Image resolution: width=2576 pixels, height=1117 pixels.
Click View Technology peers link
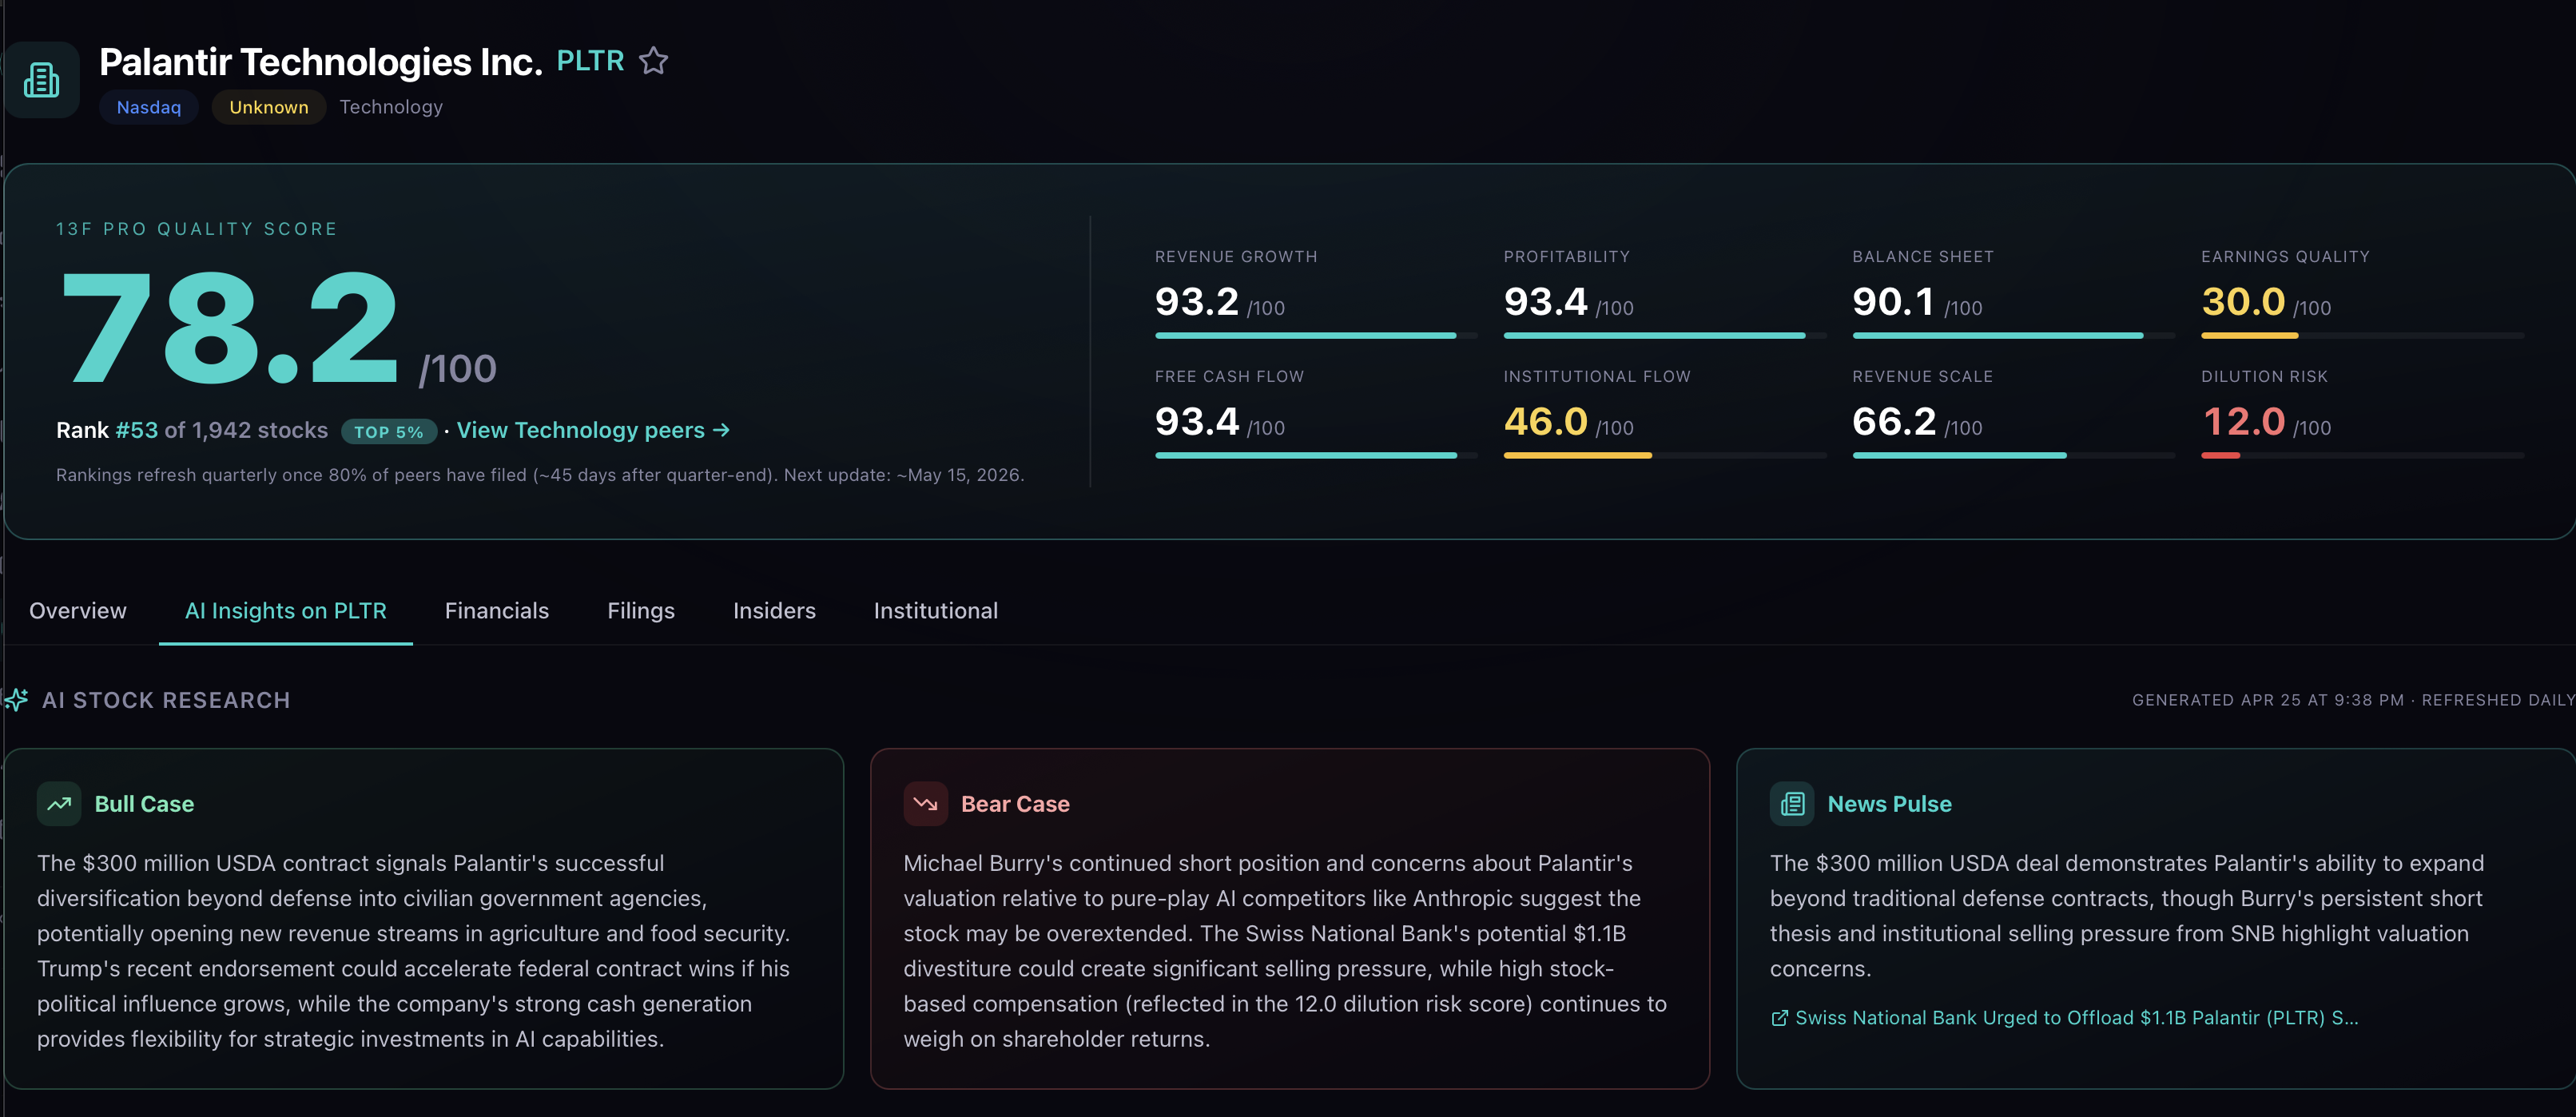[593, 430]
